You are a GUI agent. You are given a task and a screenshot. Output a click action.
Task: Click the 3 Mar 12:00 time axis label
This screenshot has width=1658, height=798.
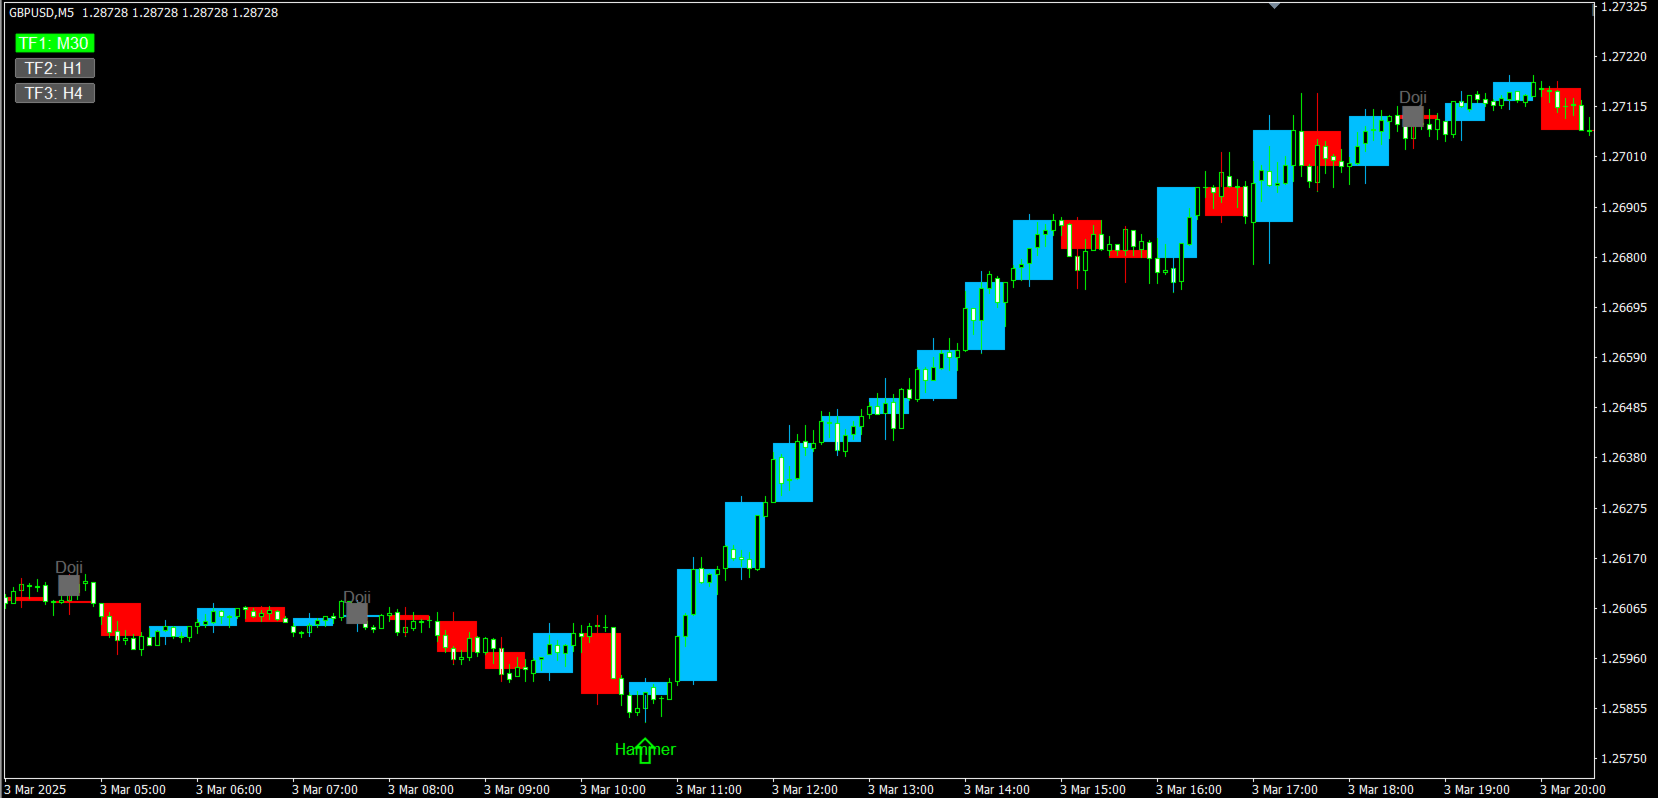tap(804, 789)
